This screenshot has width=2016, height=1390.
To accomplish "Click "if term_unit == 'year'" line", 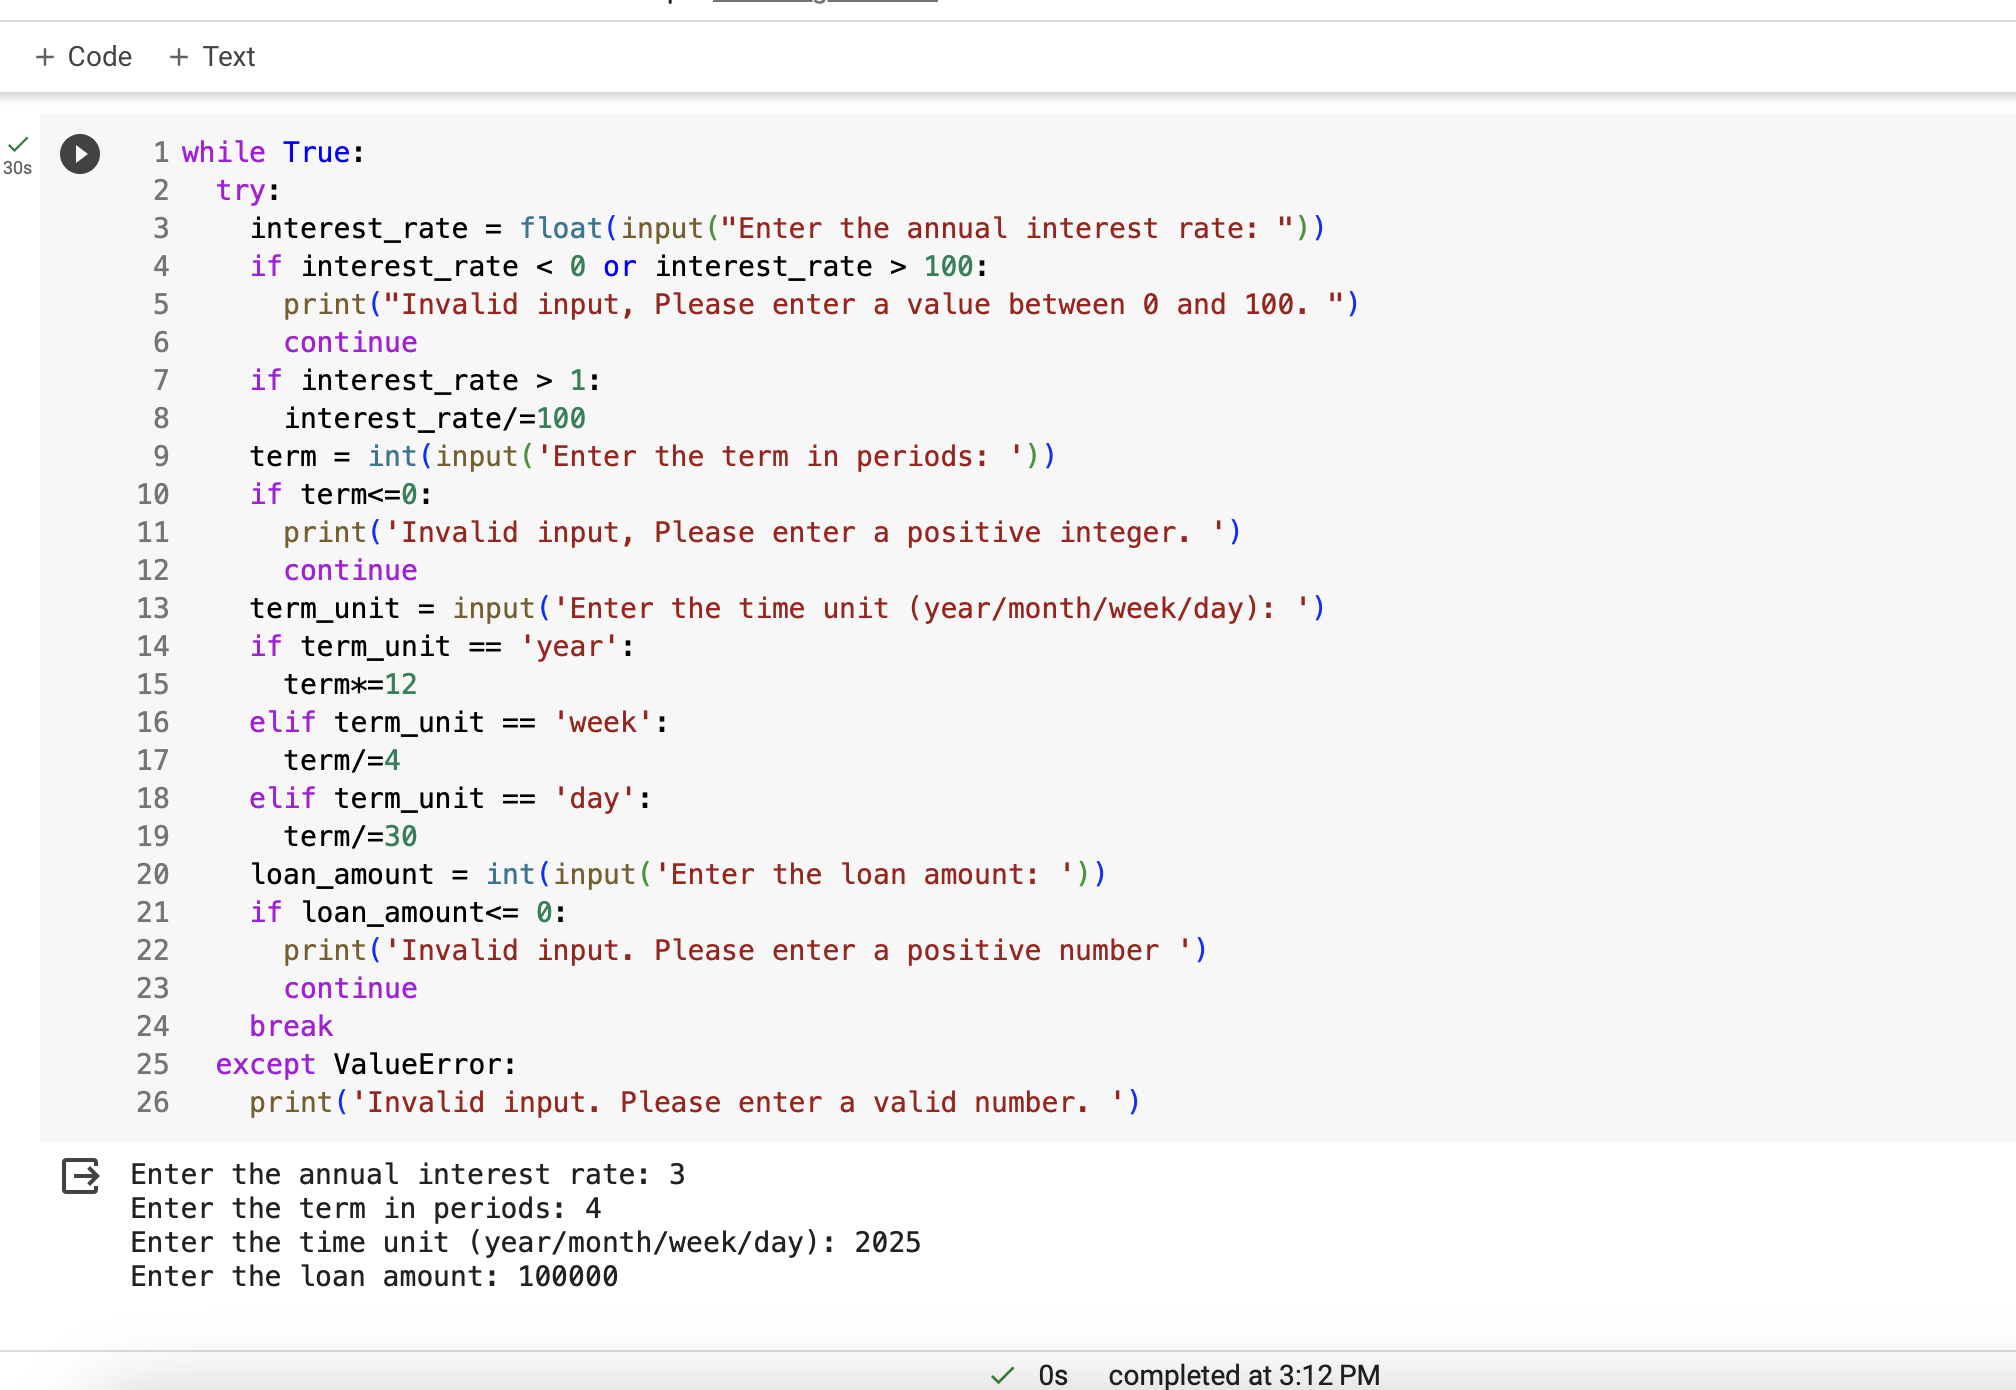I will click(x=442, y=646).
